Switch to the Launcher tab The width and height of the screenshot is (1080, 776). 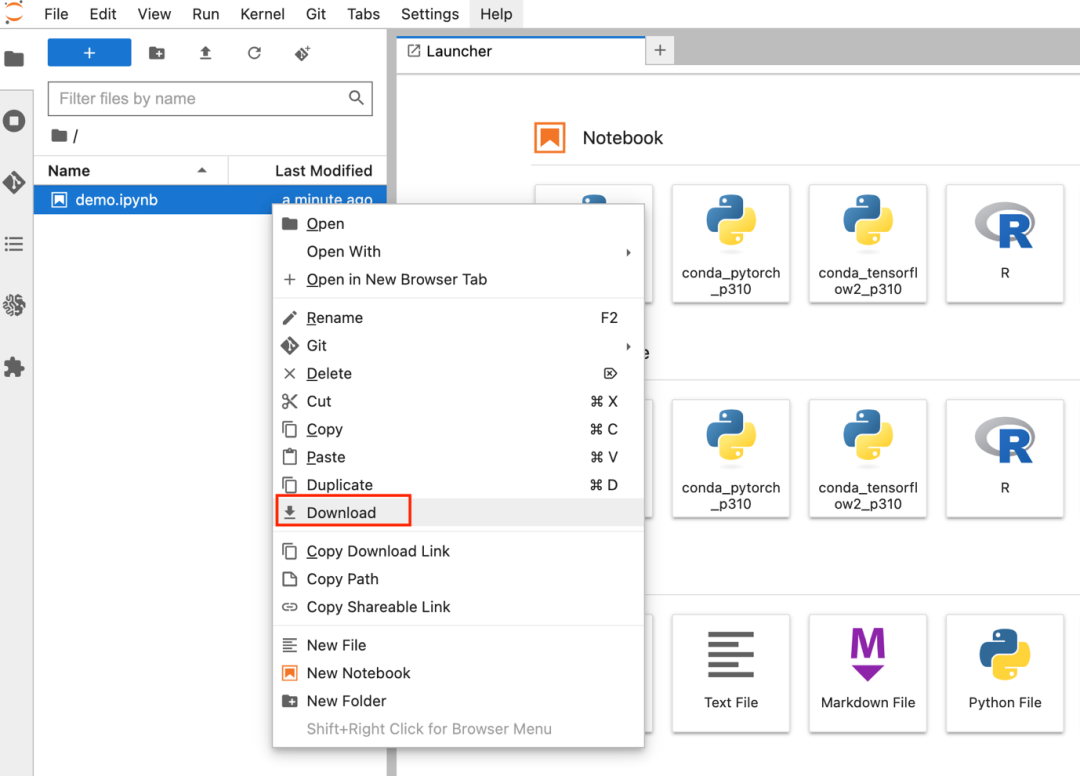click(x=521, y=52)
